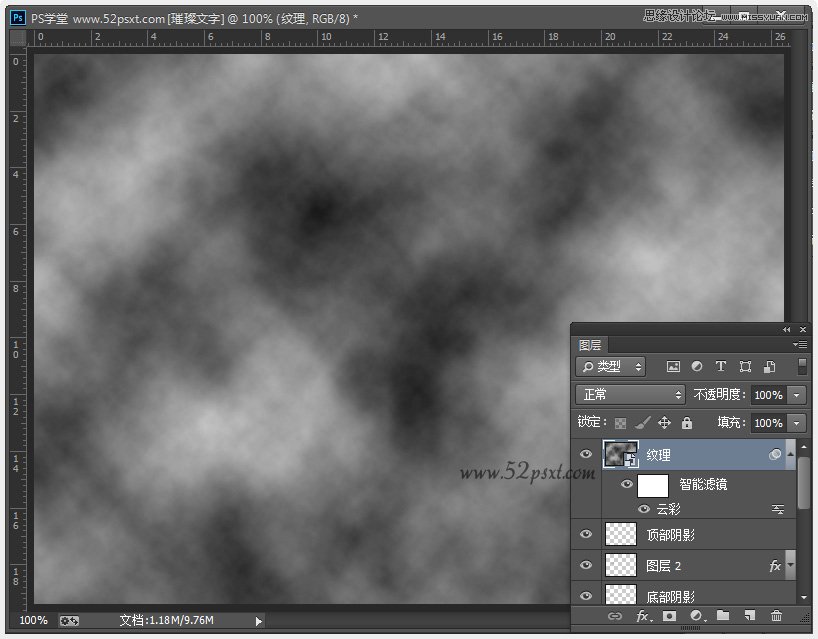Collapse the Layers panel with double arrows
This screenshot has width=818, height=639.
[786, 330]
